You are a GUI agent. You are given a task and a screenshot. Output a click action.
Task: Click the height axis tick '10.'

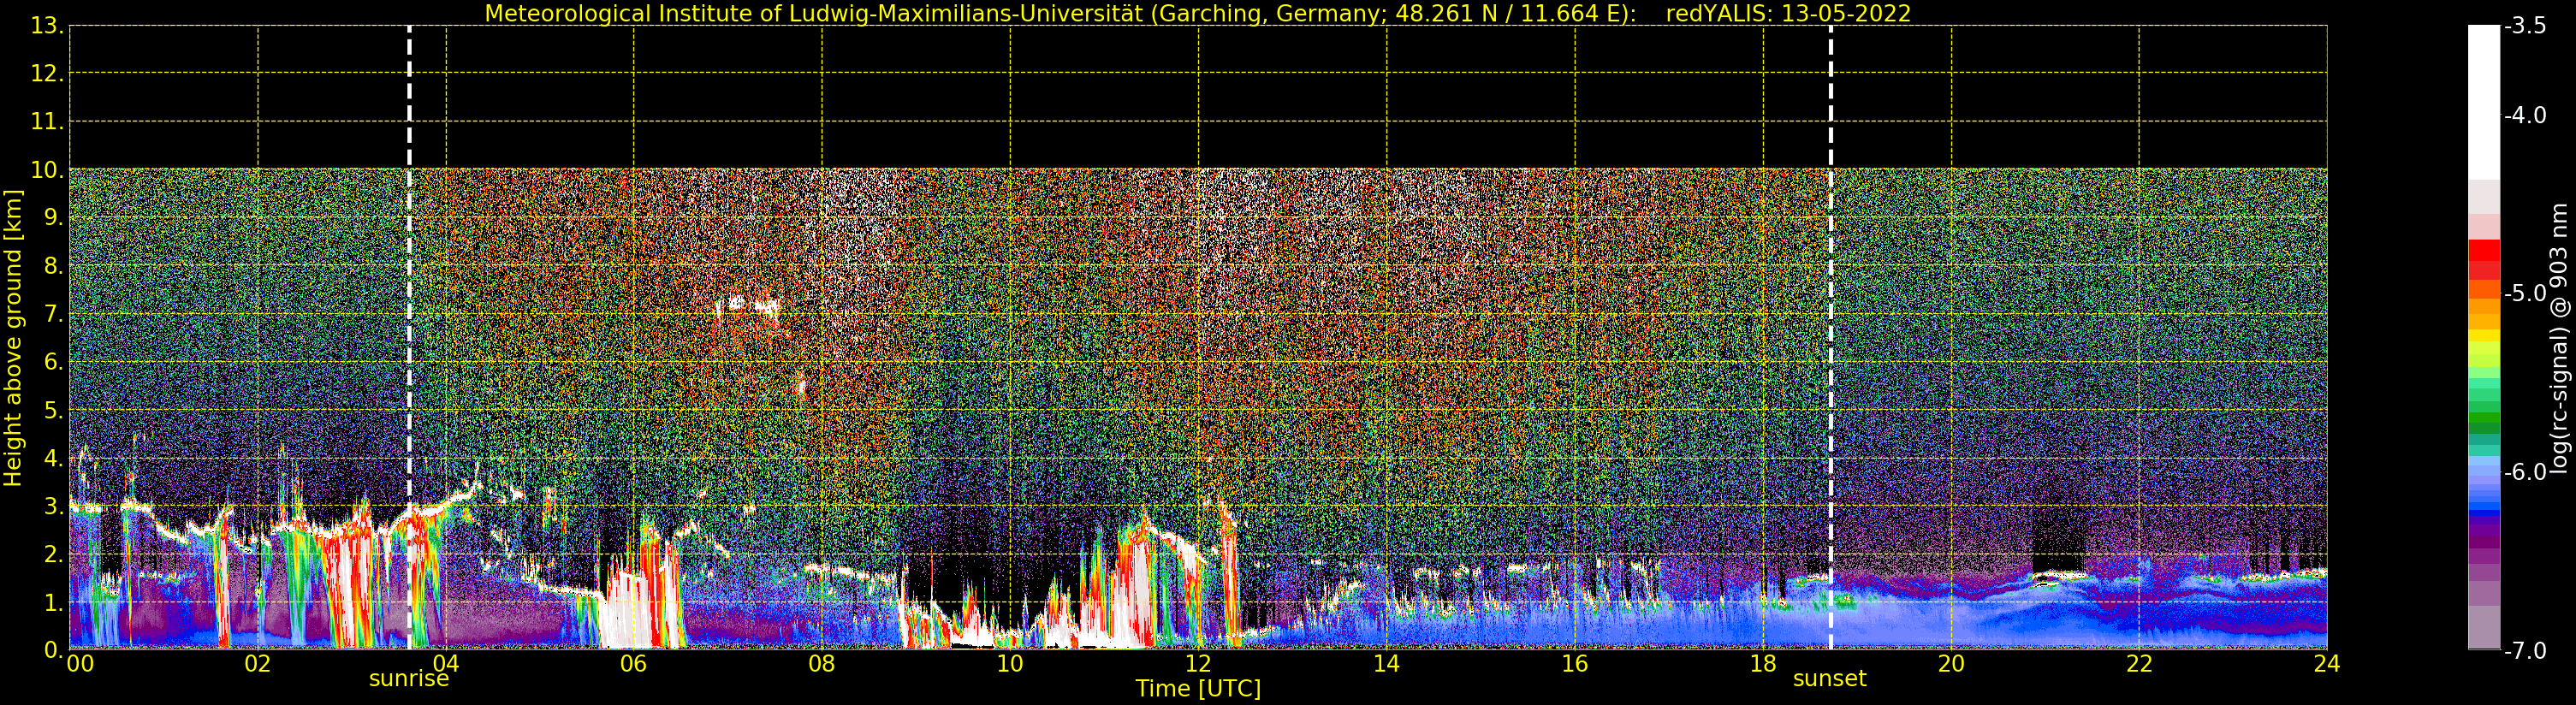tap(47, 170)
